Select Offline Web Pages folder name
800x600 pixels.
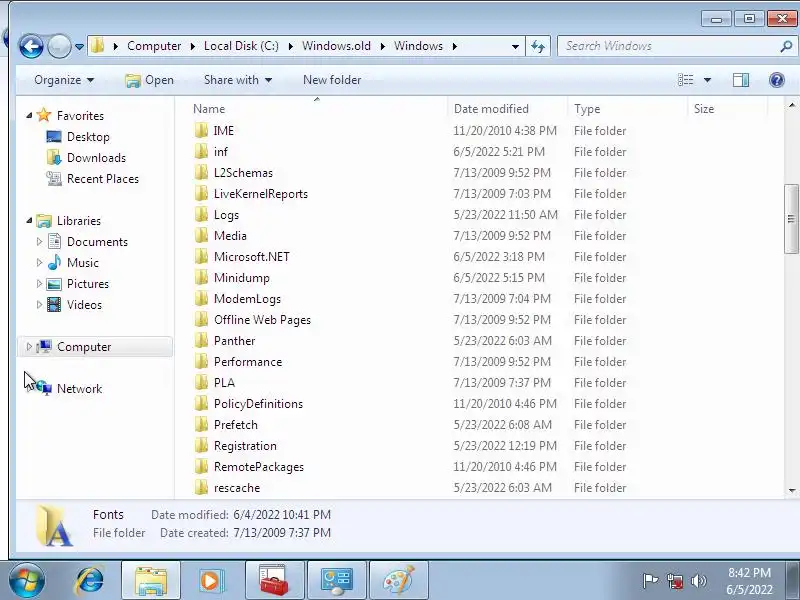point(262,320)
